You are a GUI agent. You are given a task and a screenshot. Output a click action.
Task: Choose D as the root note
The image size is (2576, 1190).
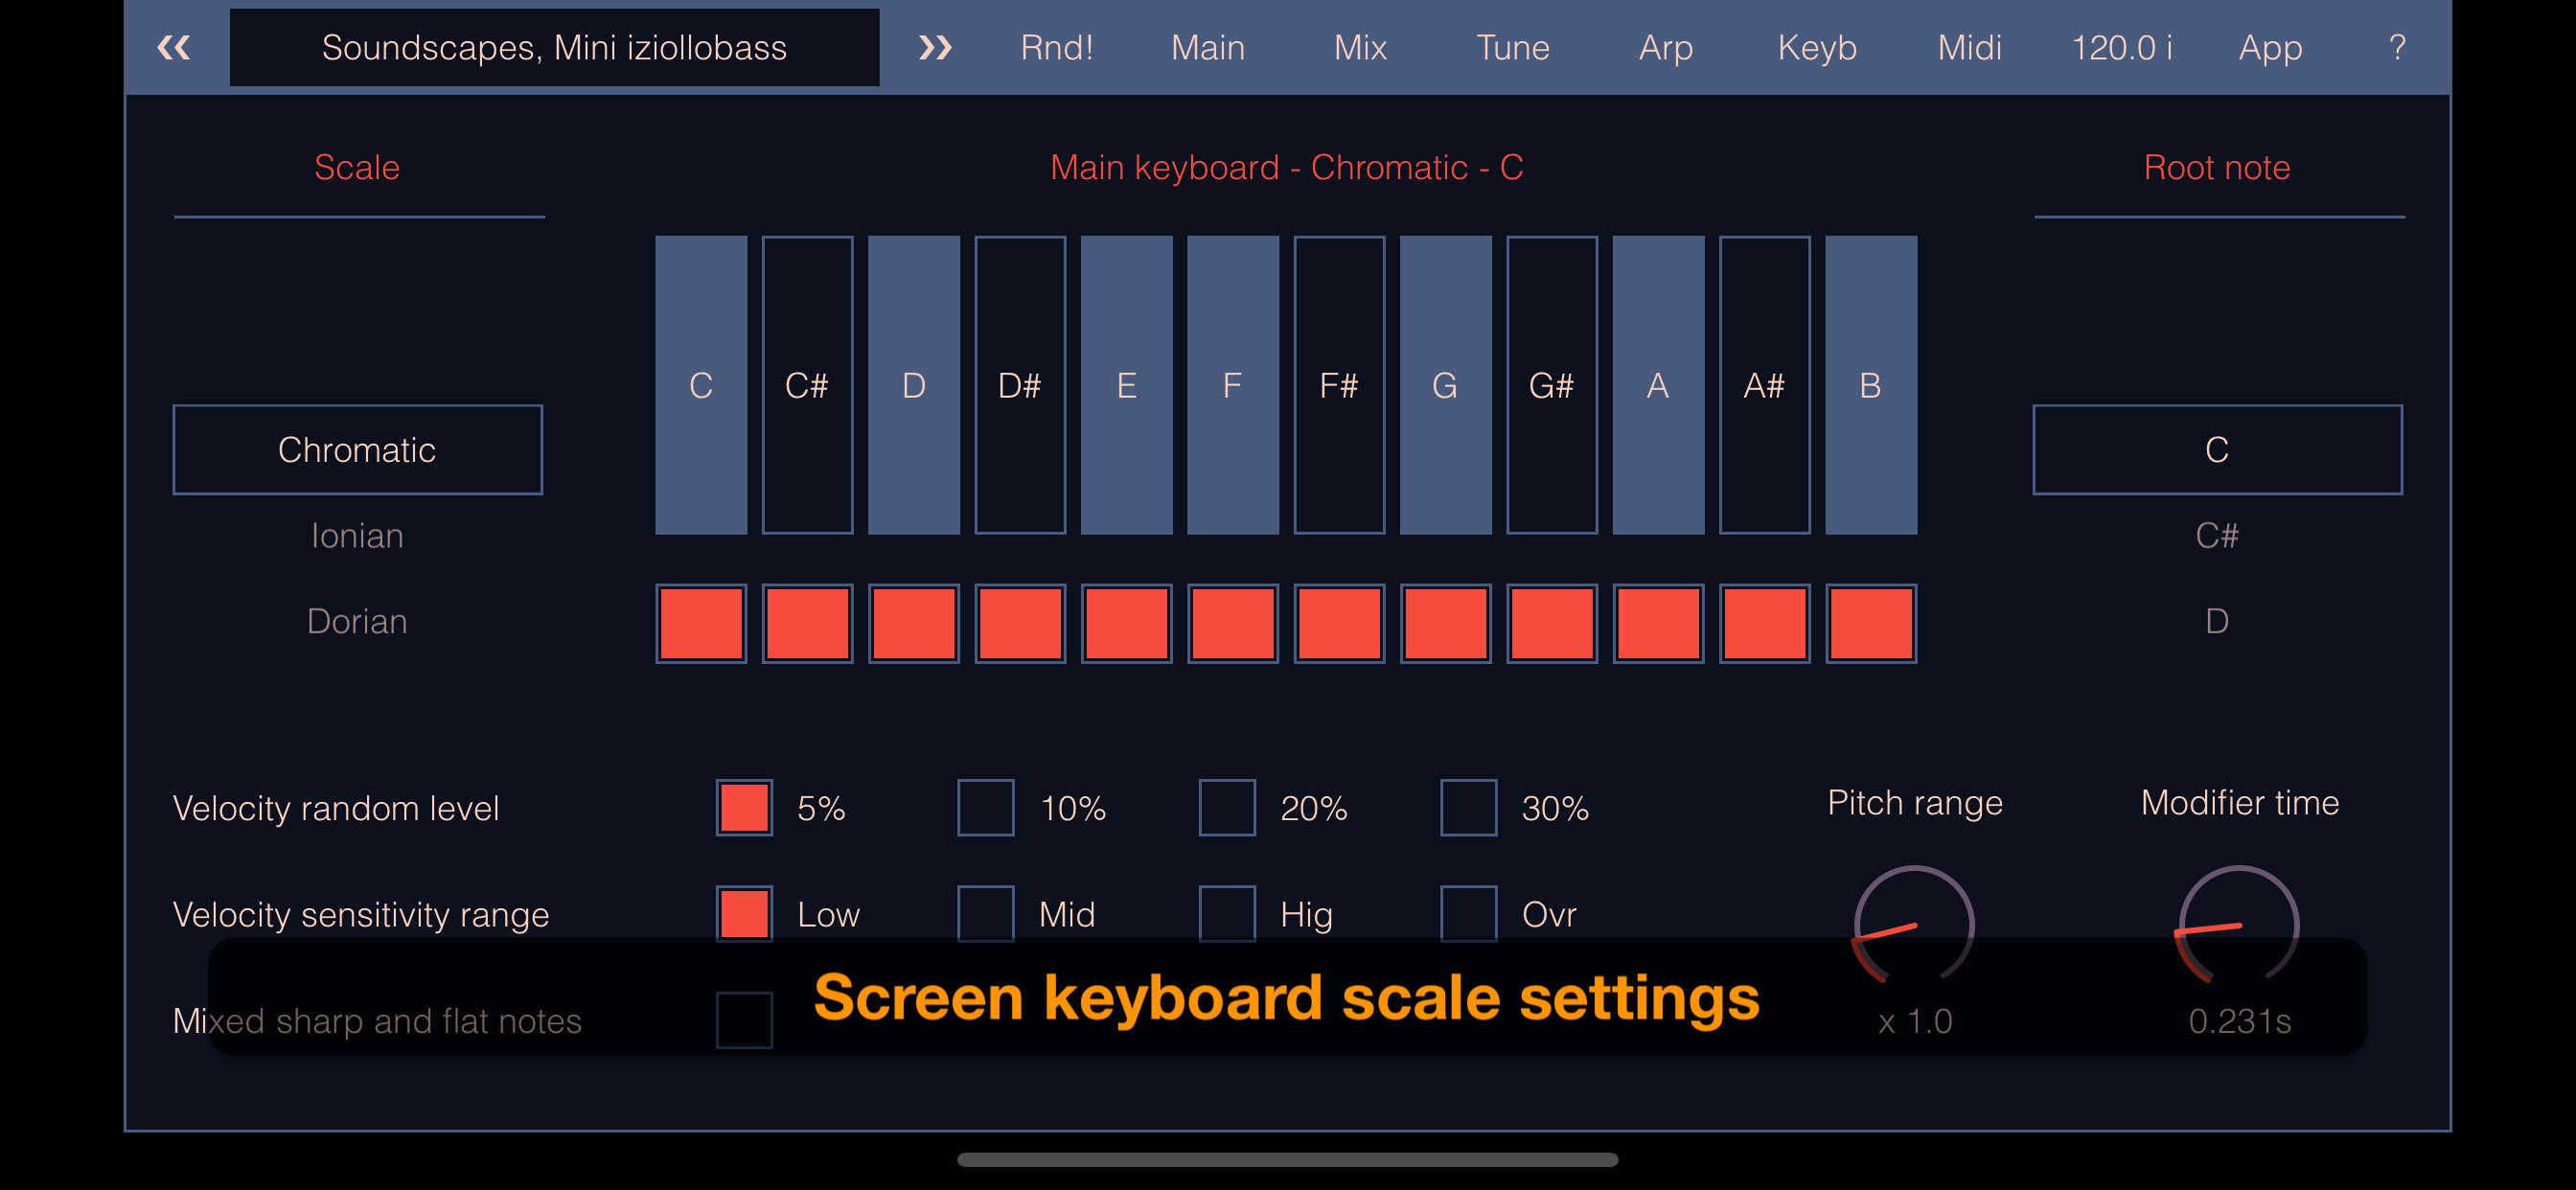point(2216,621)
